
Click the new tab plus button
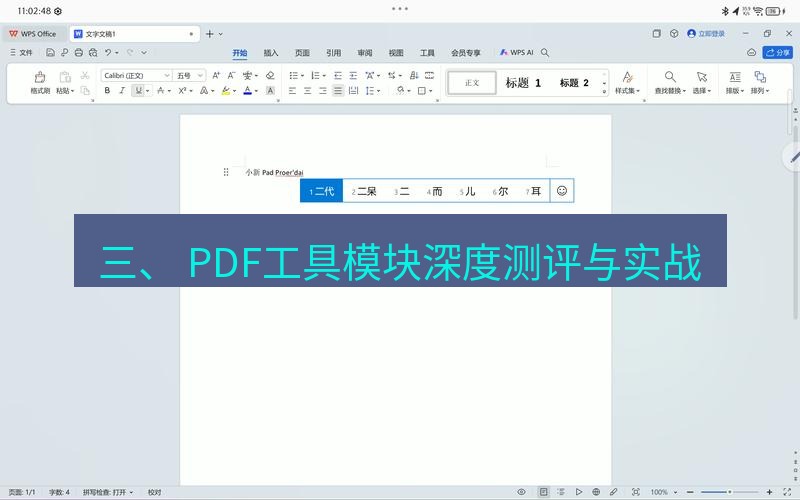click(x=210, y=34)
